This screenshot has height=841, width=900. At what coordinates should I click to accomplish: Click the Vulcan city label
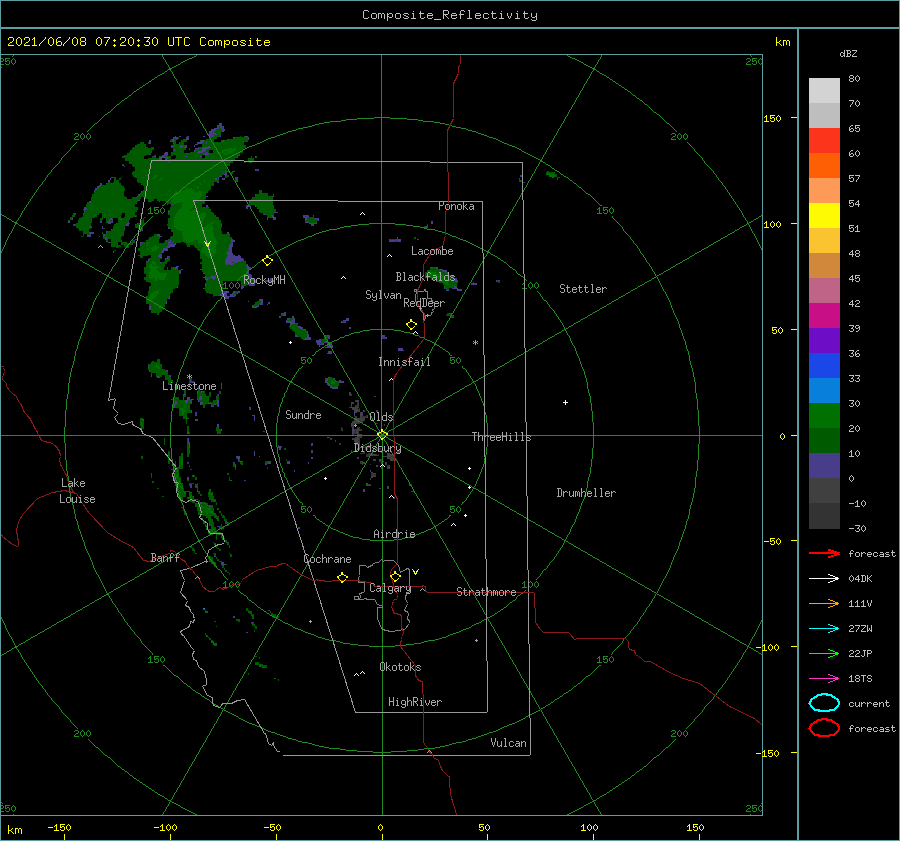click(x=508, y=743)
